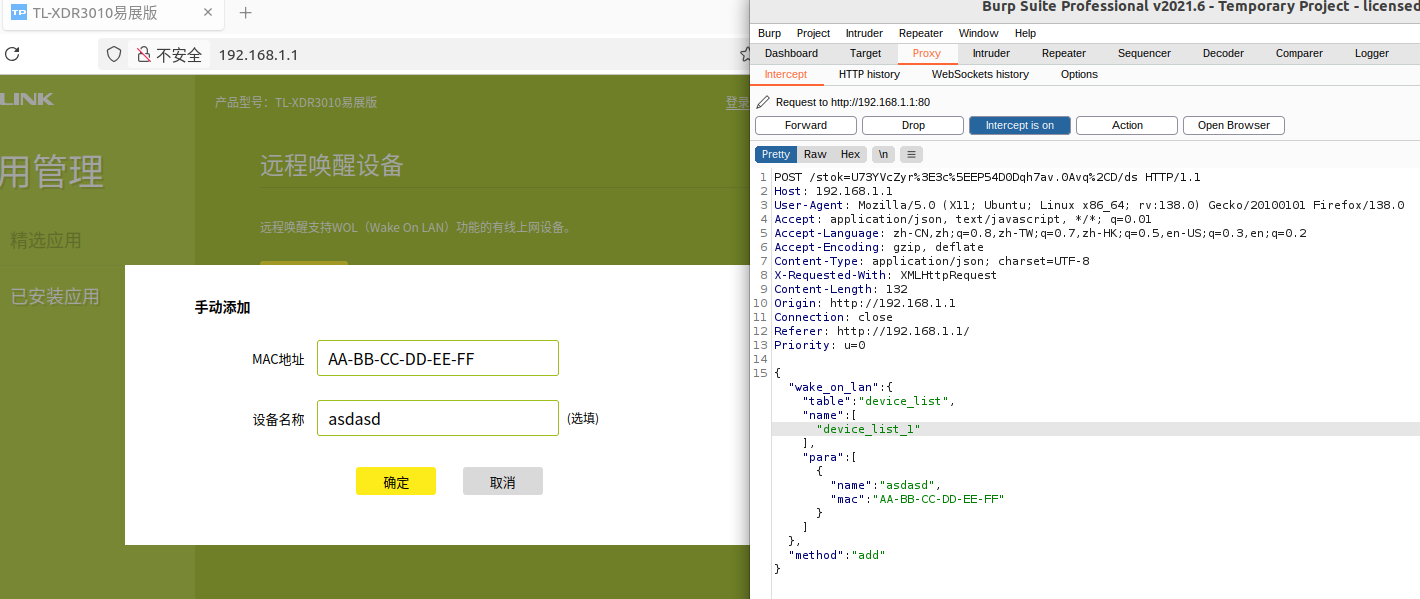Switch to the HTTP history sub-tab

pyautogui.click(x=869, y=74)
